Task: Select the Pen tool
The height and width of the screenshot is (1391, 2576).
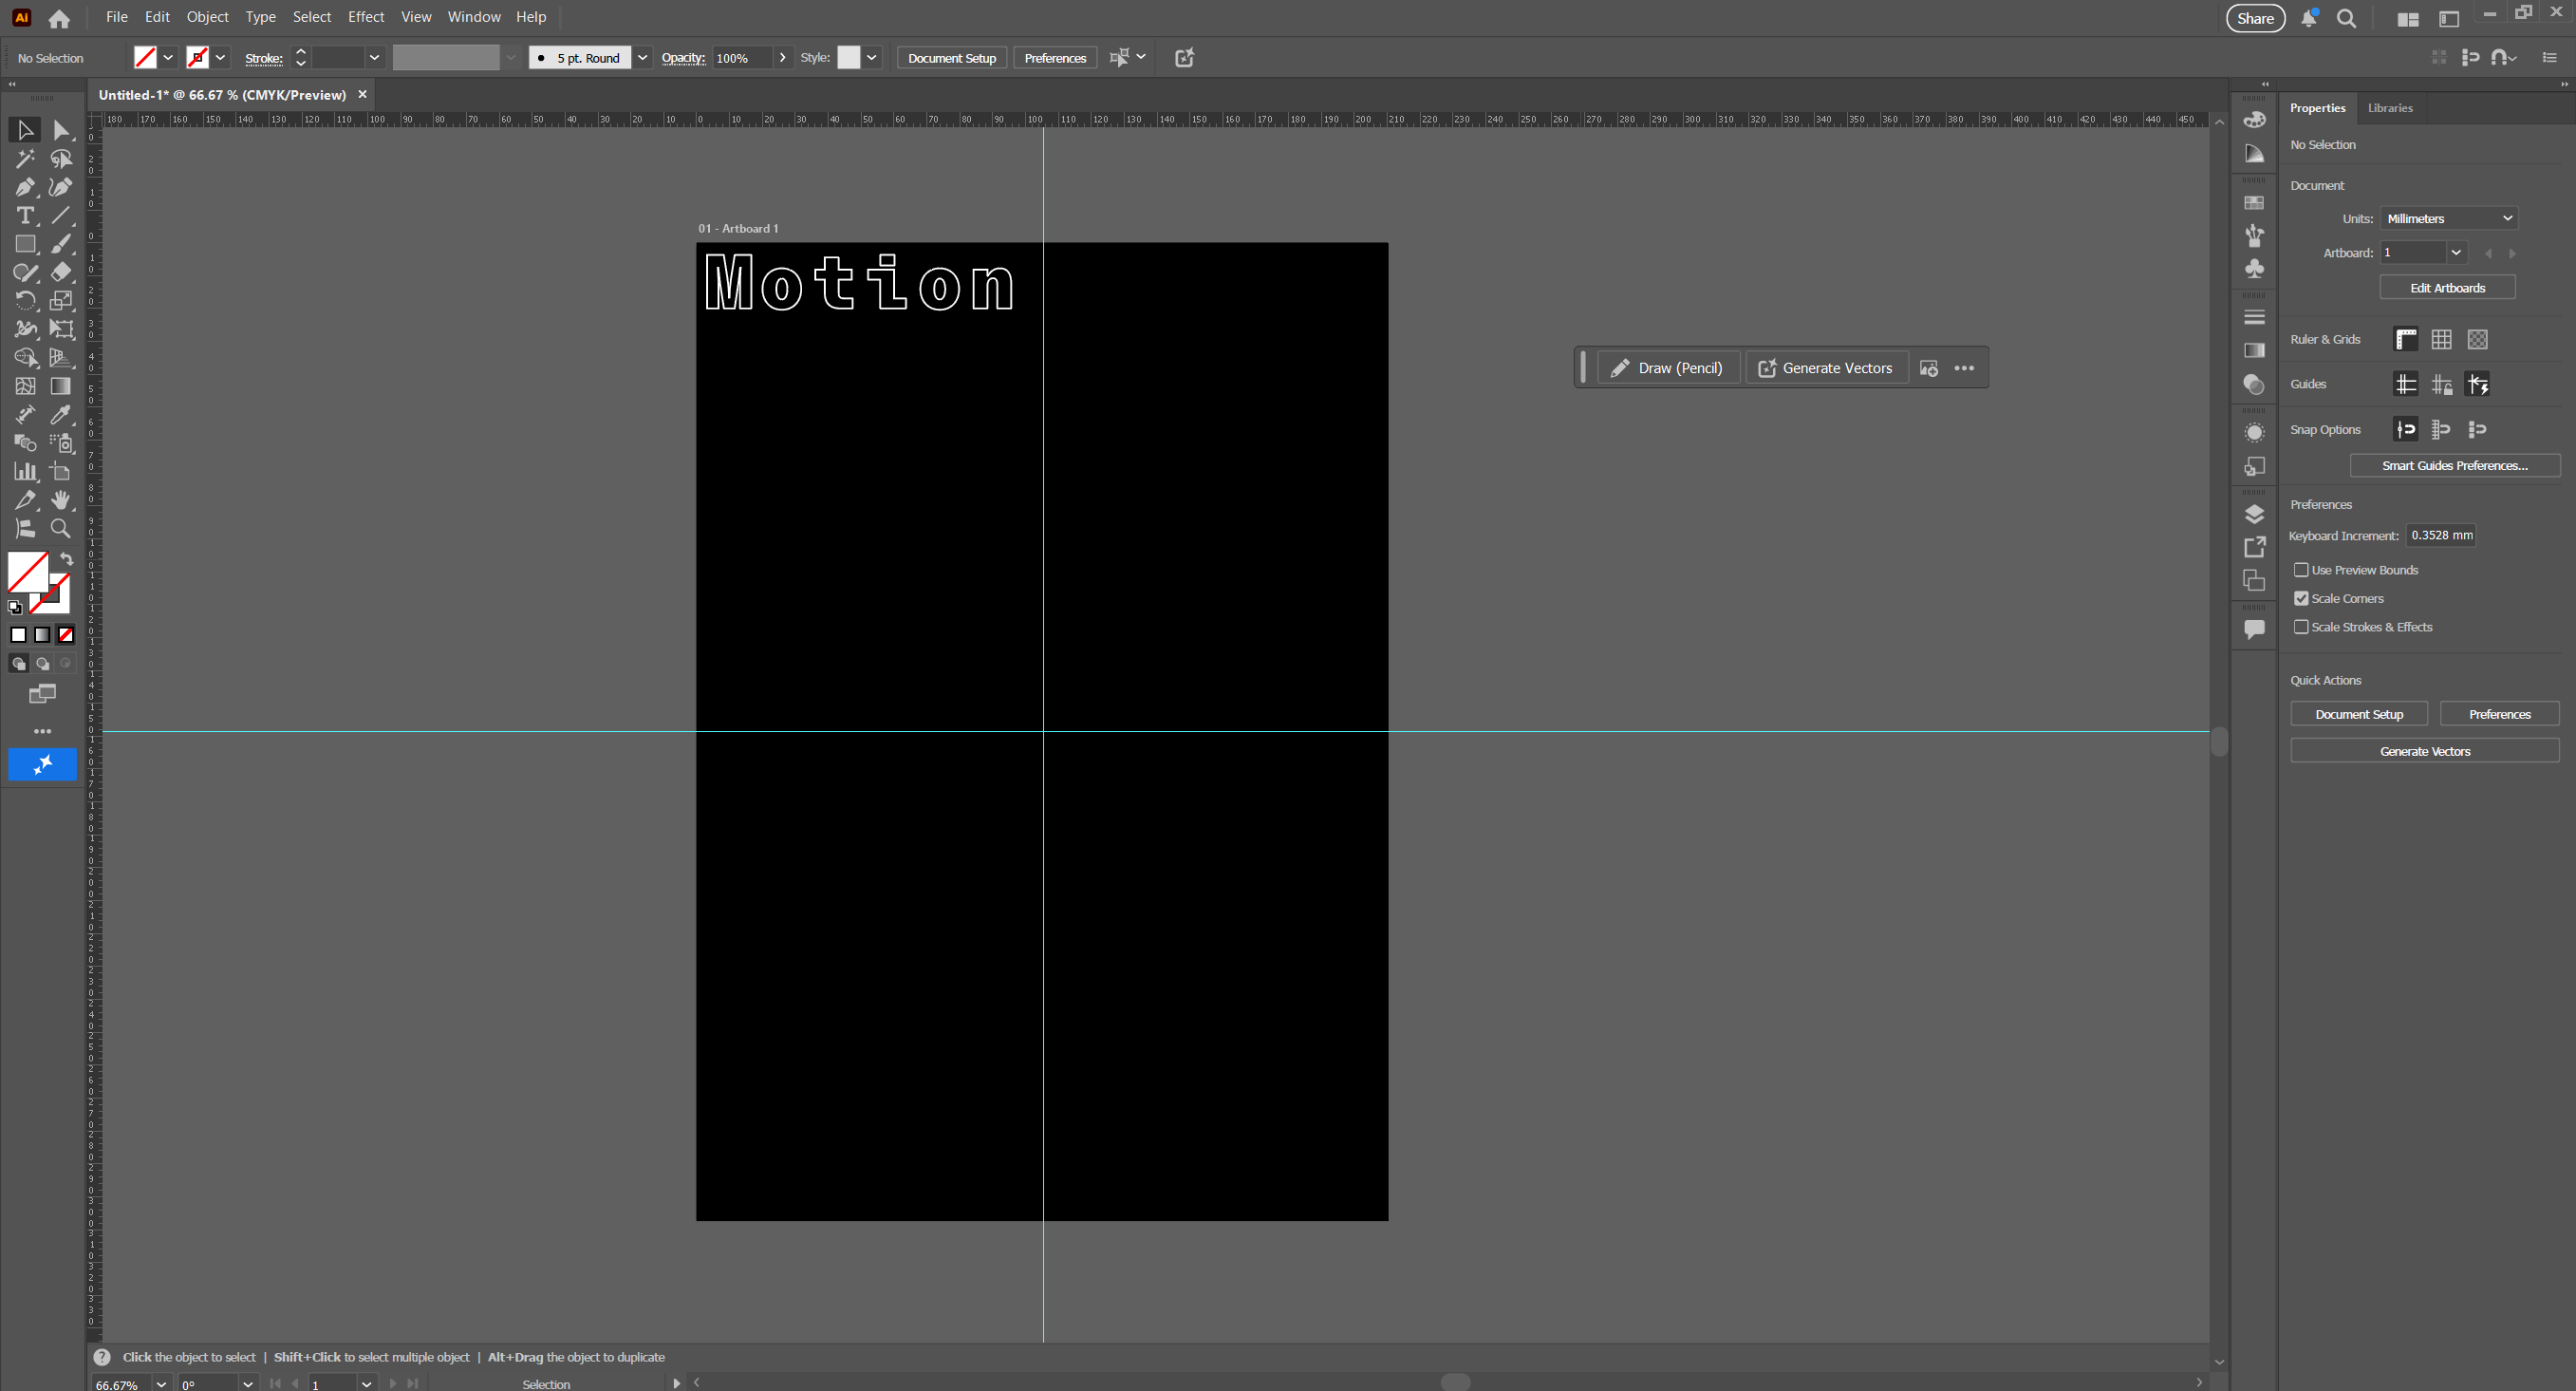Action: 25,187
